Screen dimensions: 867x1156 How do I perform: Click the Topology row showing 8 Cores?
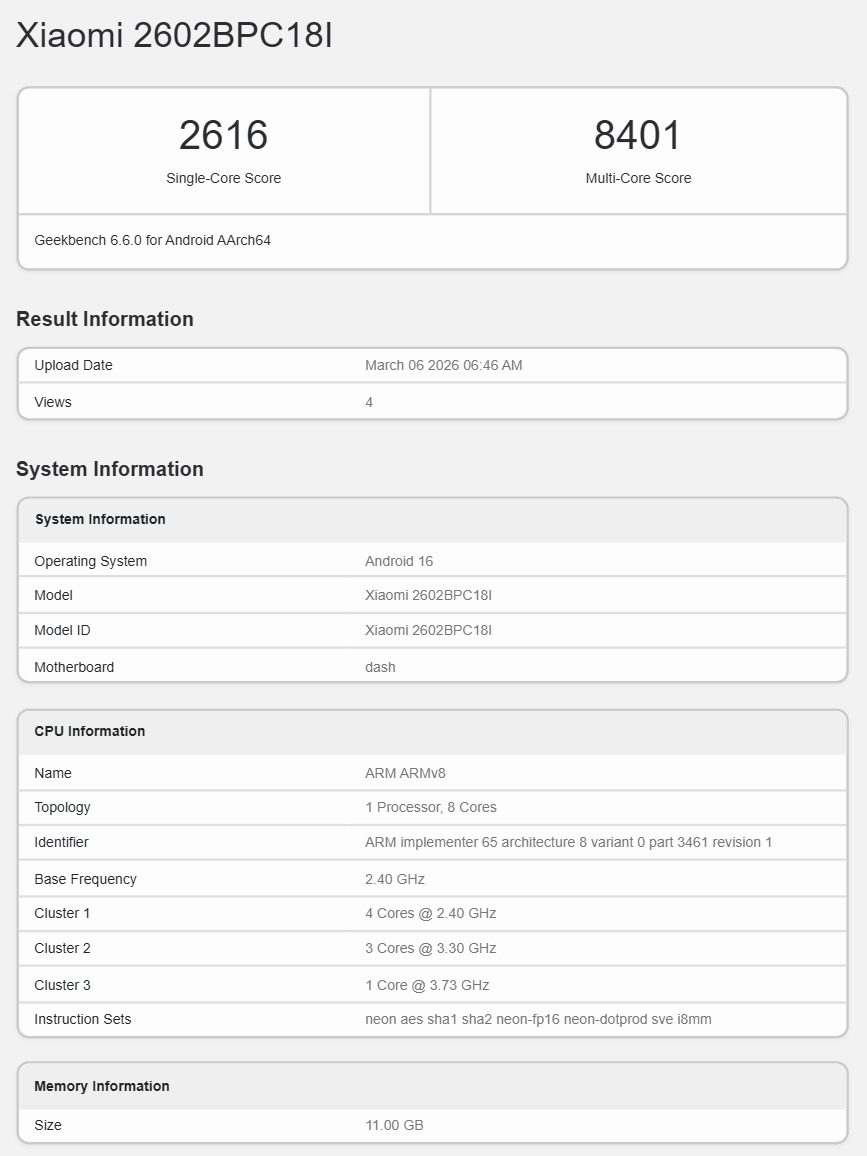(x=434, y=807)
